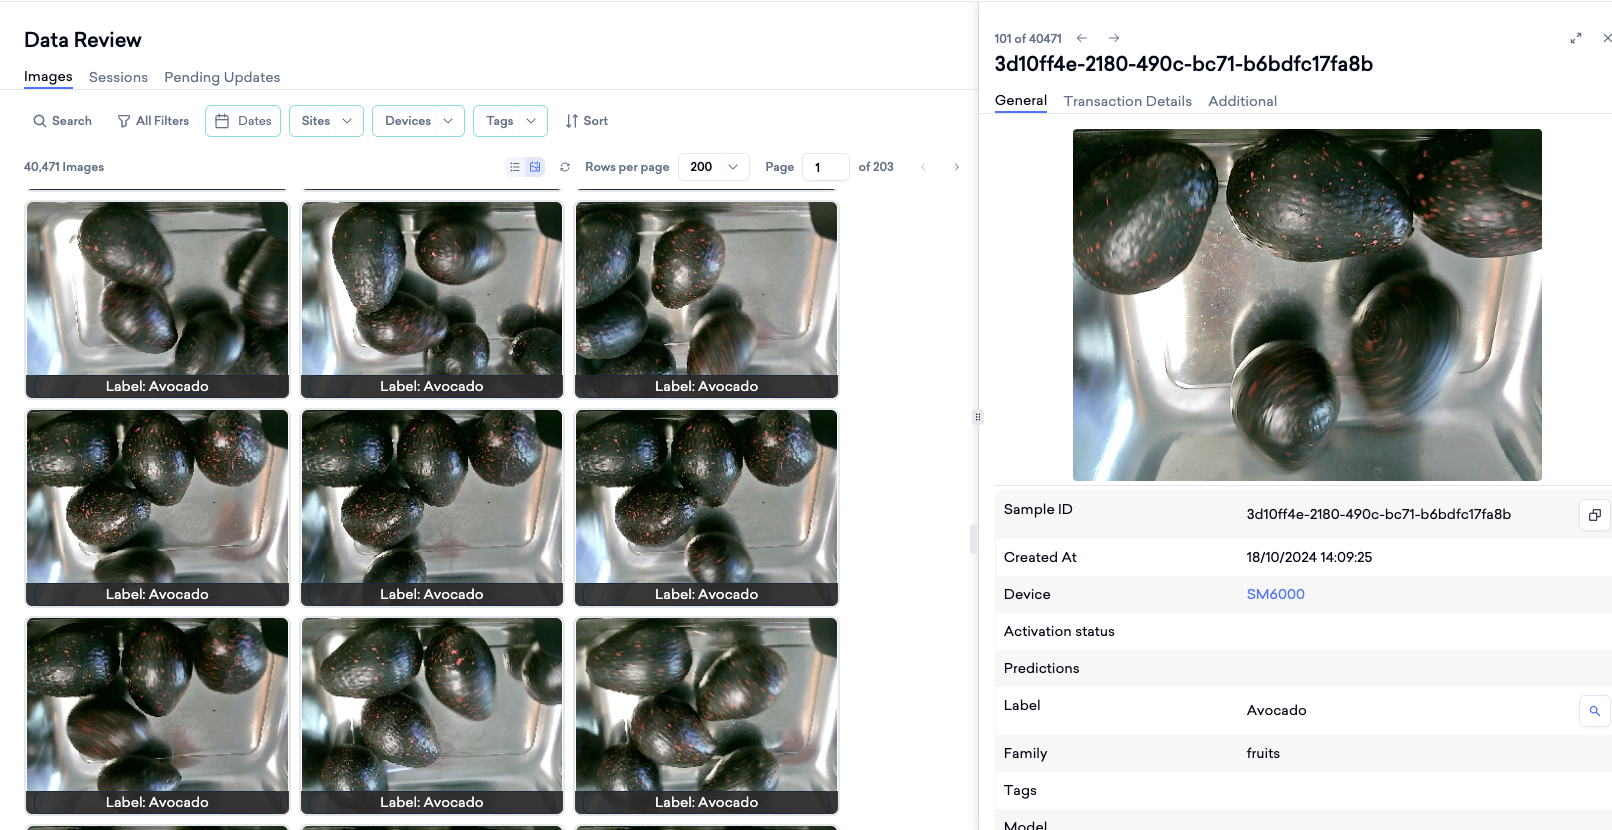
Task: Show previous sample with left arrow
Action: coord(1081,38)
